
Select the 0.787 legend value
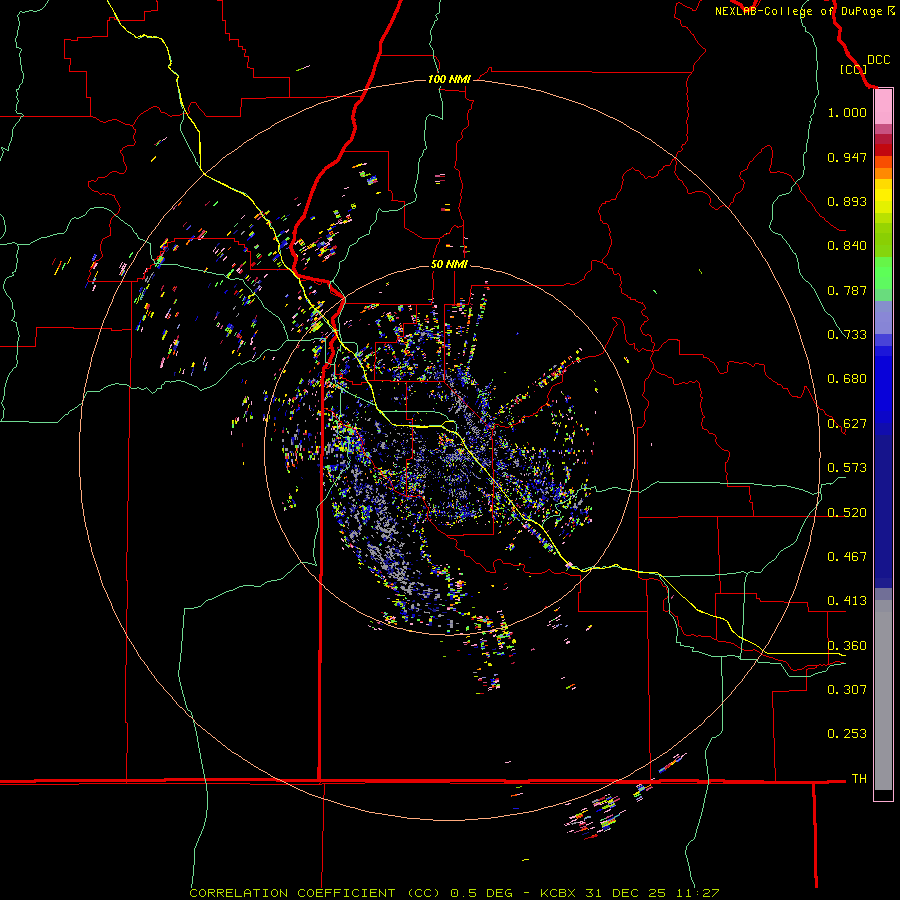[847, 290]
